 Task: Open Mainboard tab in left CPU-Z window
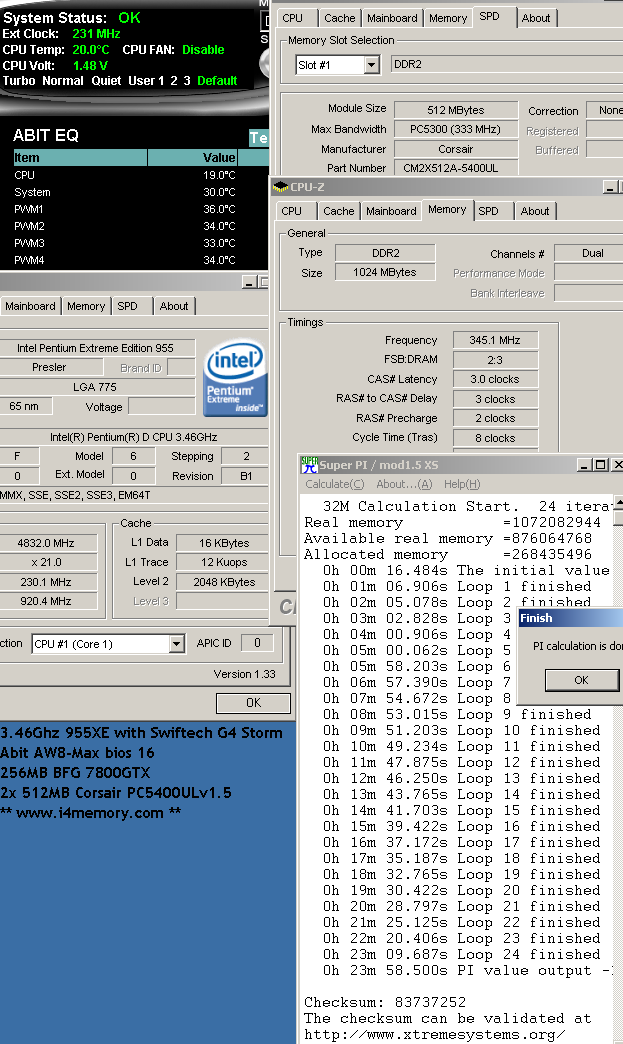point(30,306)
